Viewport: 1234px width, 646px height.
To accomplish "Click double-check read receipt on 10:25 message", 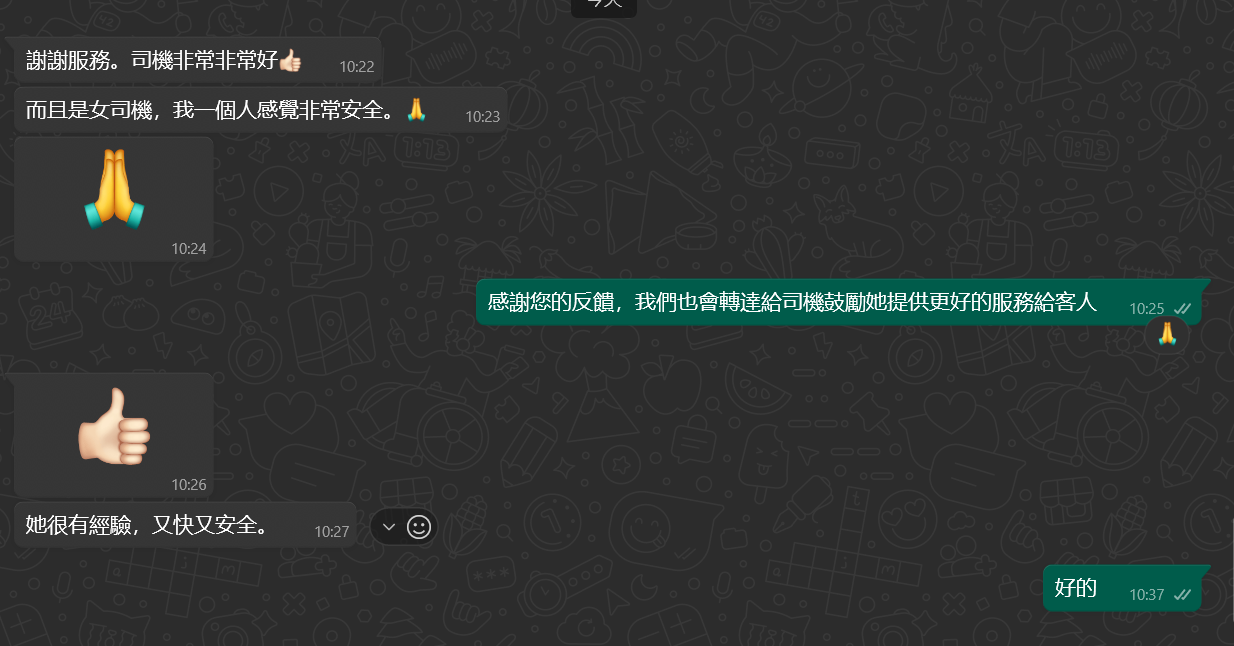I will click(1183, 309).
